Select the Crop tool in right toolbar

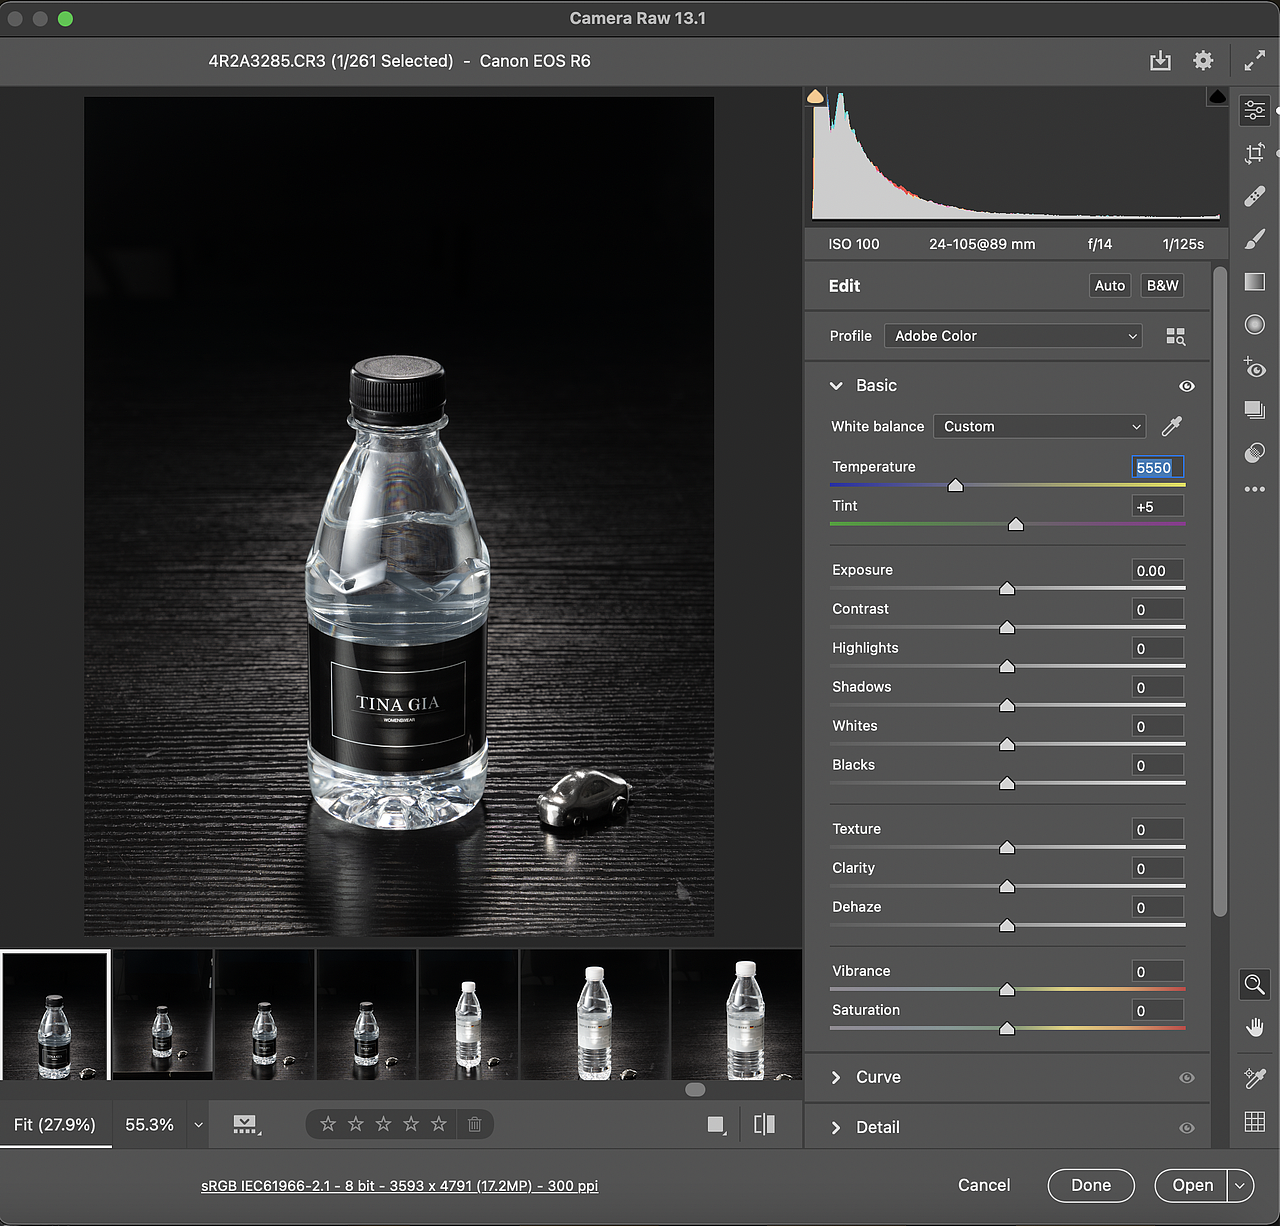coord(1254,153)
